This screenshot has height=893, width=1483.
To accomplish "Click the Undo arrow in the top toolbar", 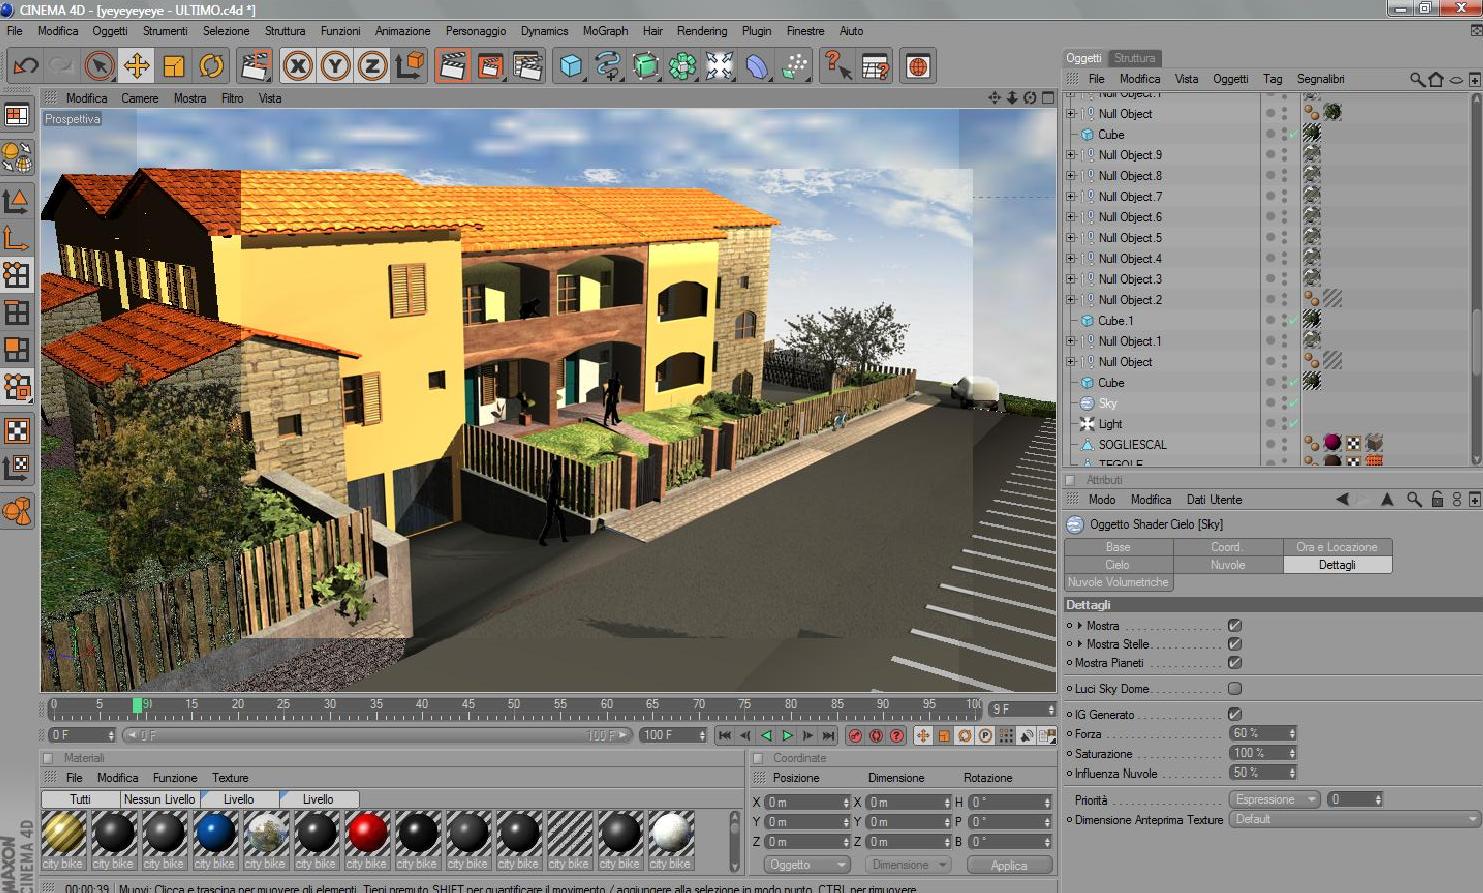I will [x=25, y=66].
